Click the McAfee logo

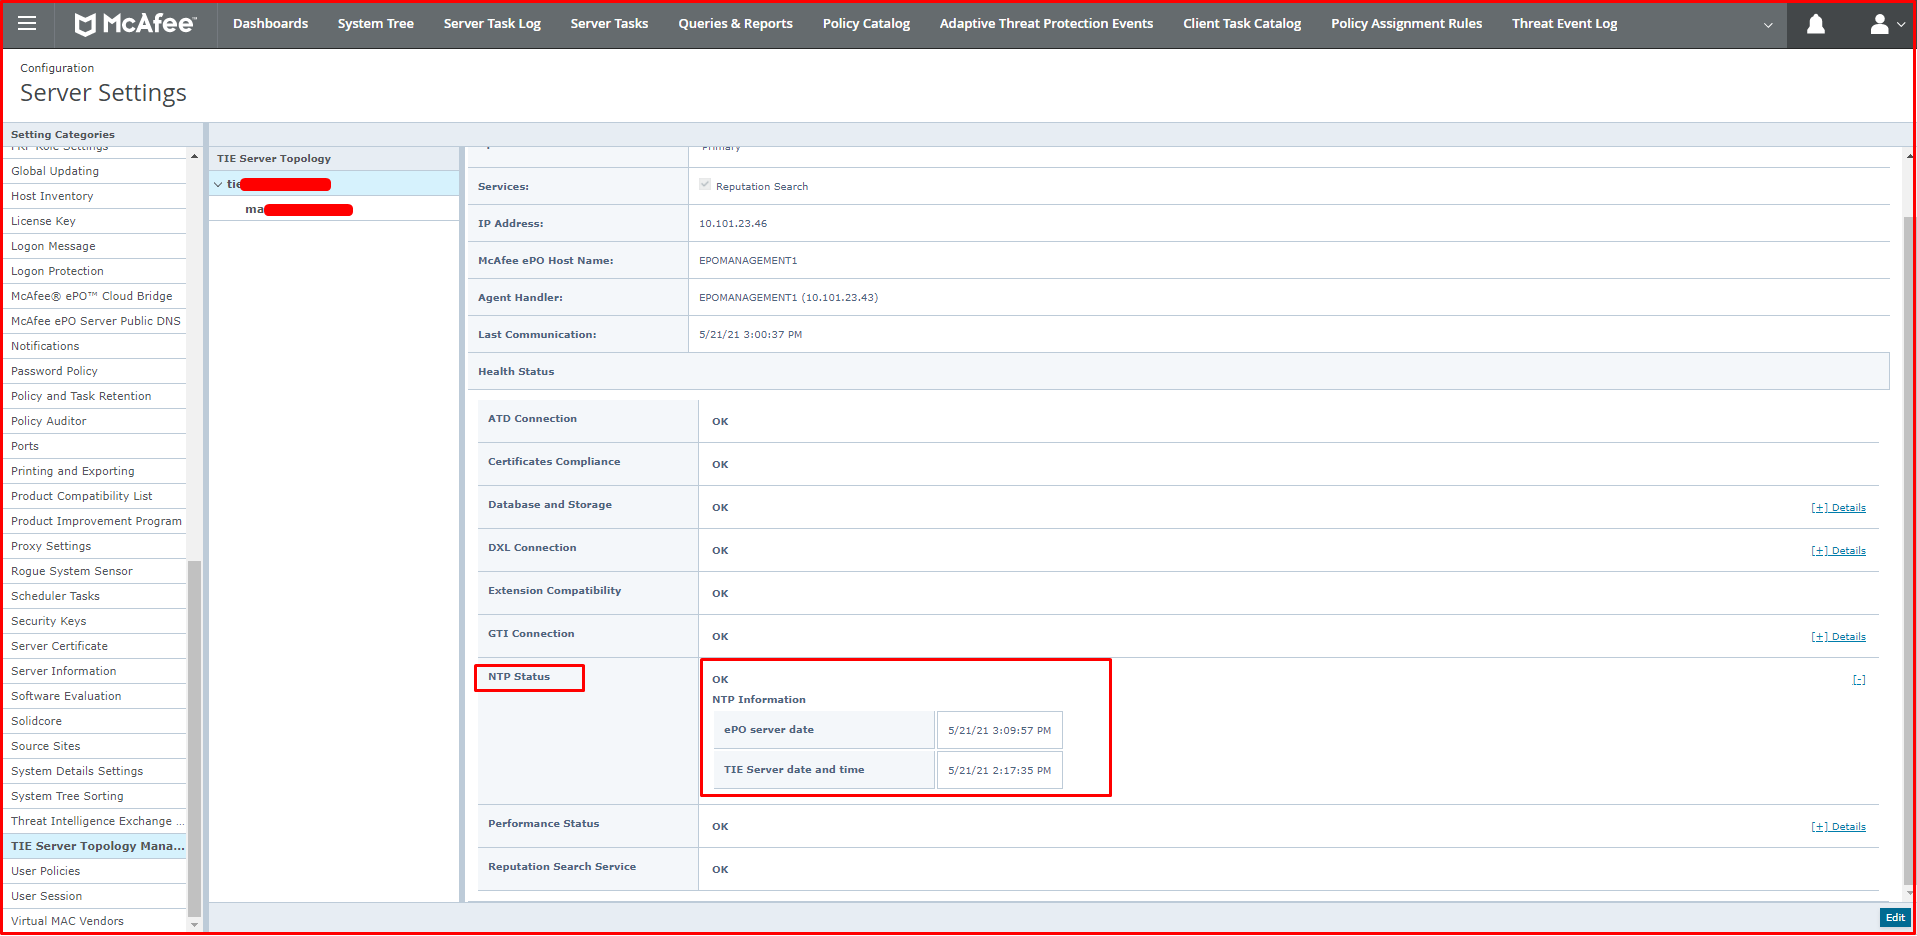[135, 23]
